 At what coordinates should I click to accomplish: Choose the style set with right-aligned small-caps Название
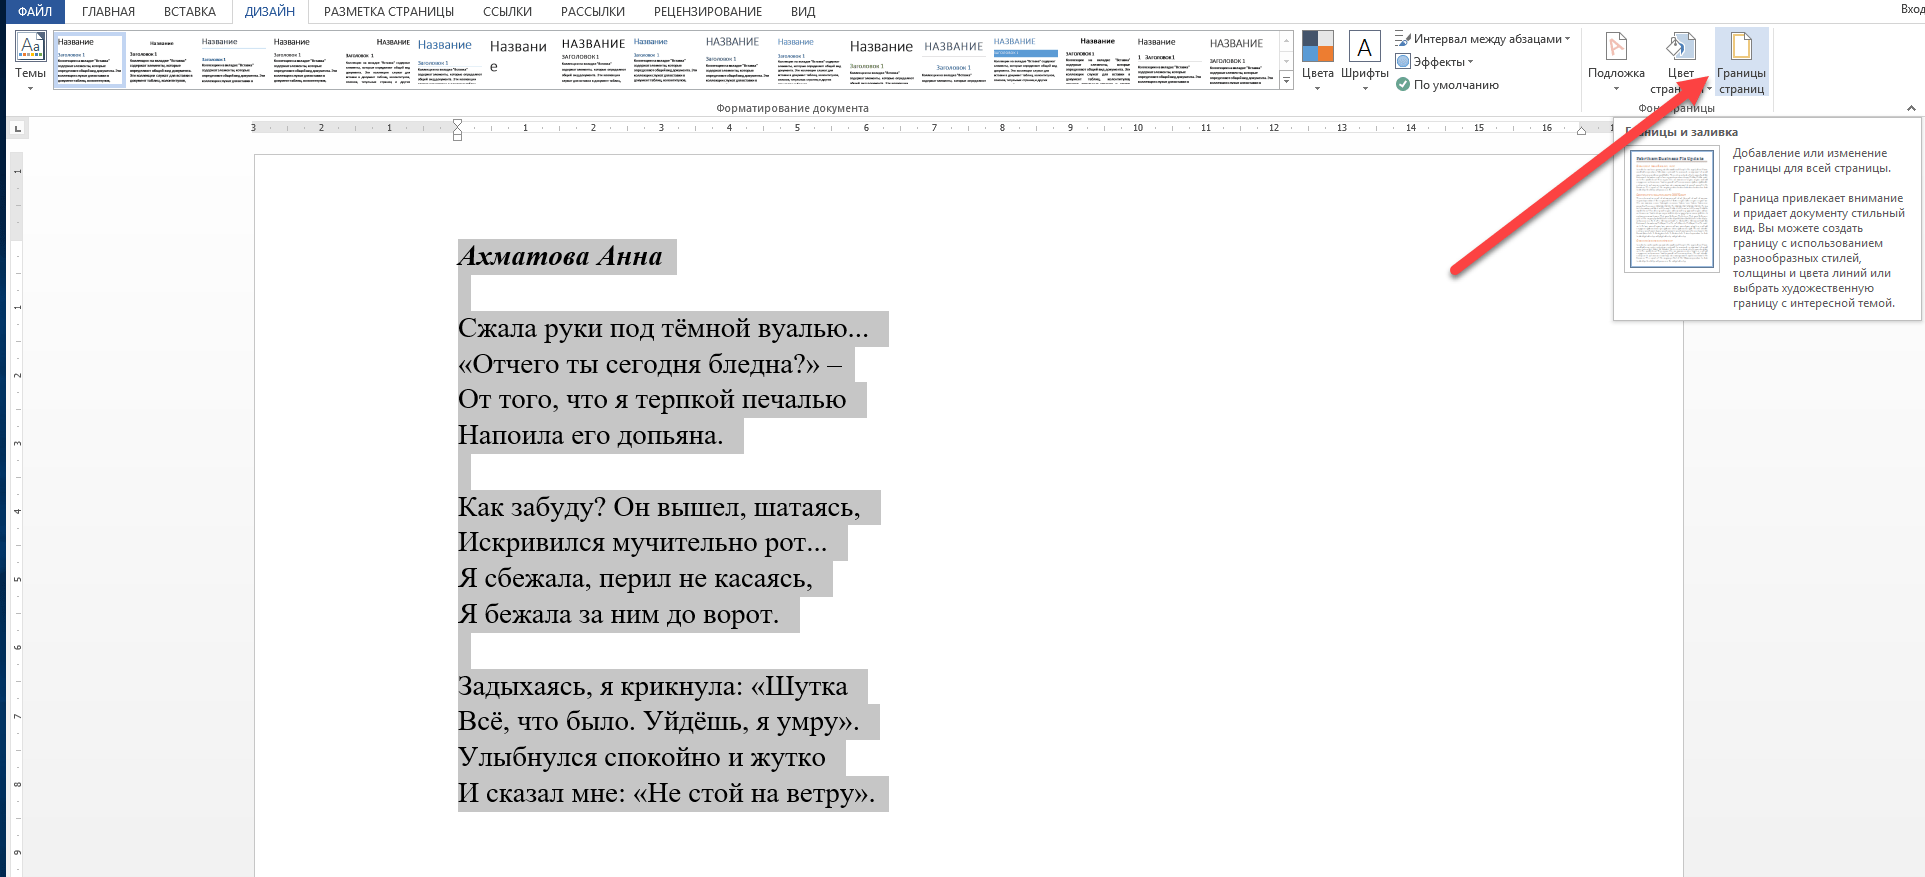(x=377, y=60)
